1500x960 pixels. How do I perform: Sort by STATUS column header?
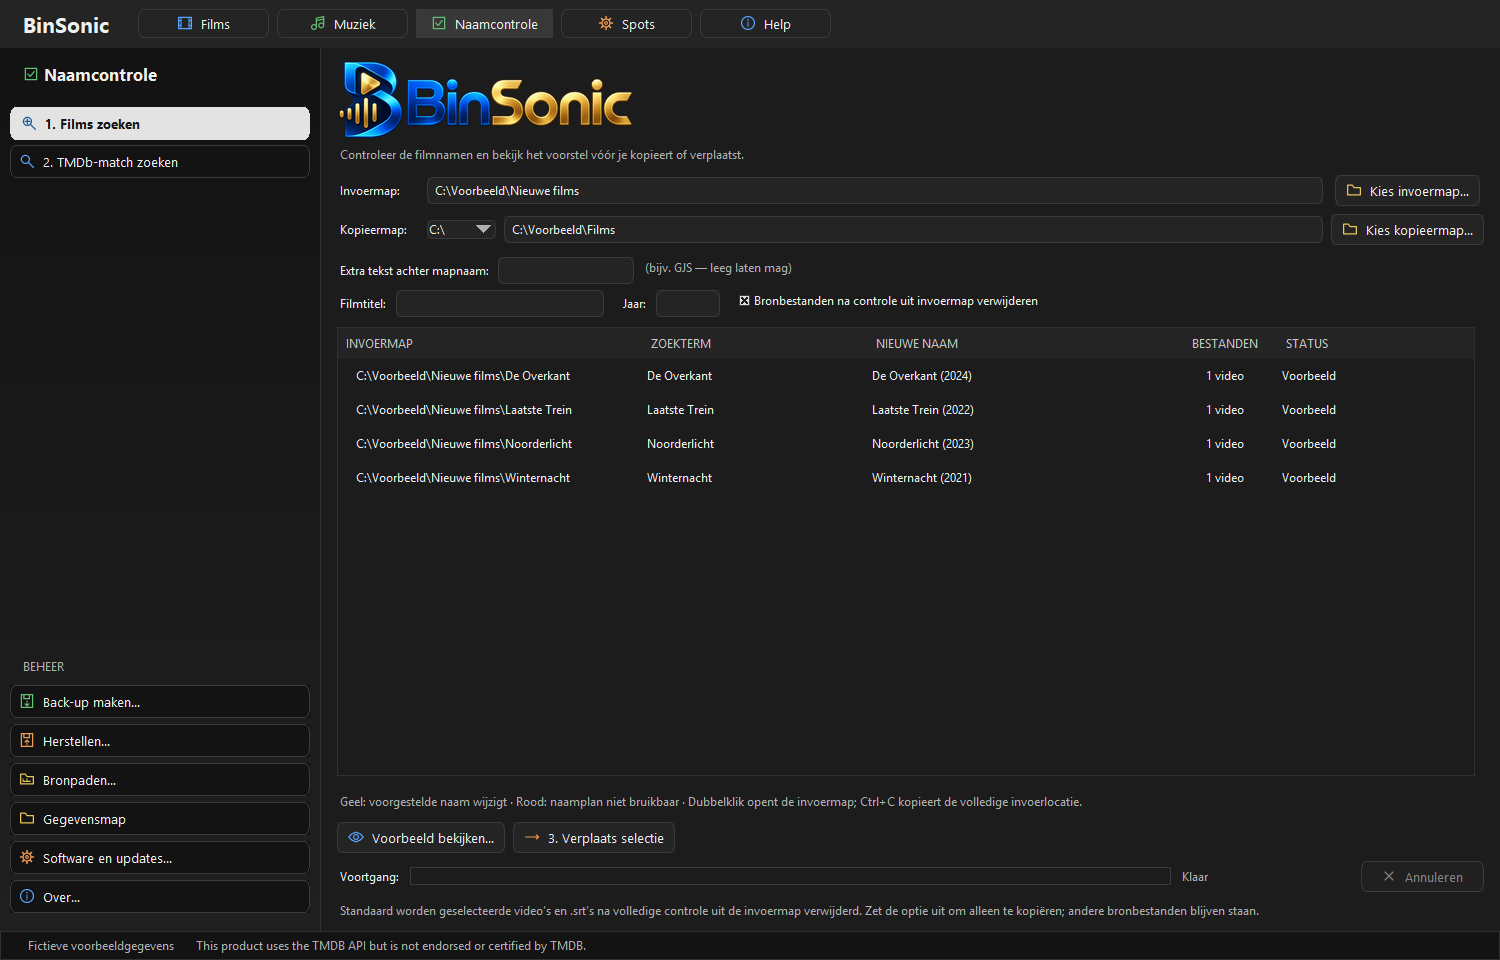click(1307, 344)
